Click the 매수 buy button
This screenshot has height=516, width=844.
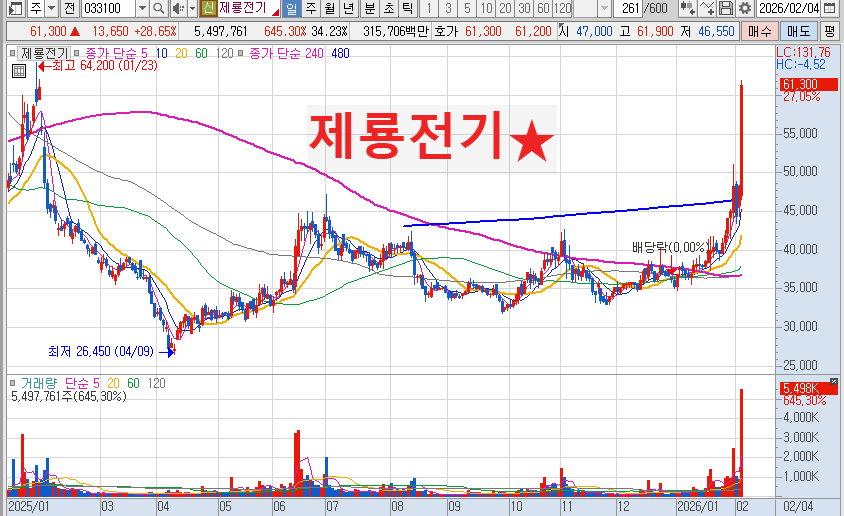759,31
